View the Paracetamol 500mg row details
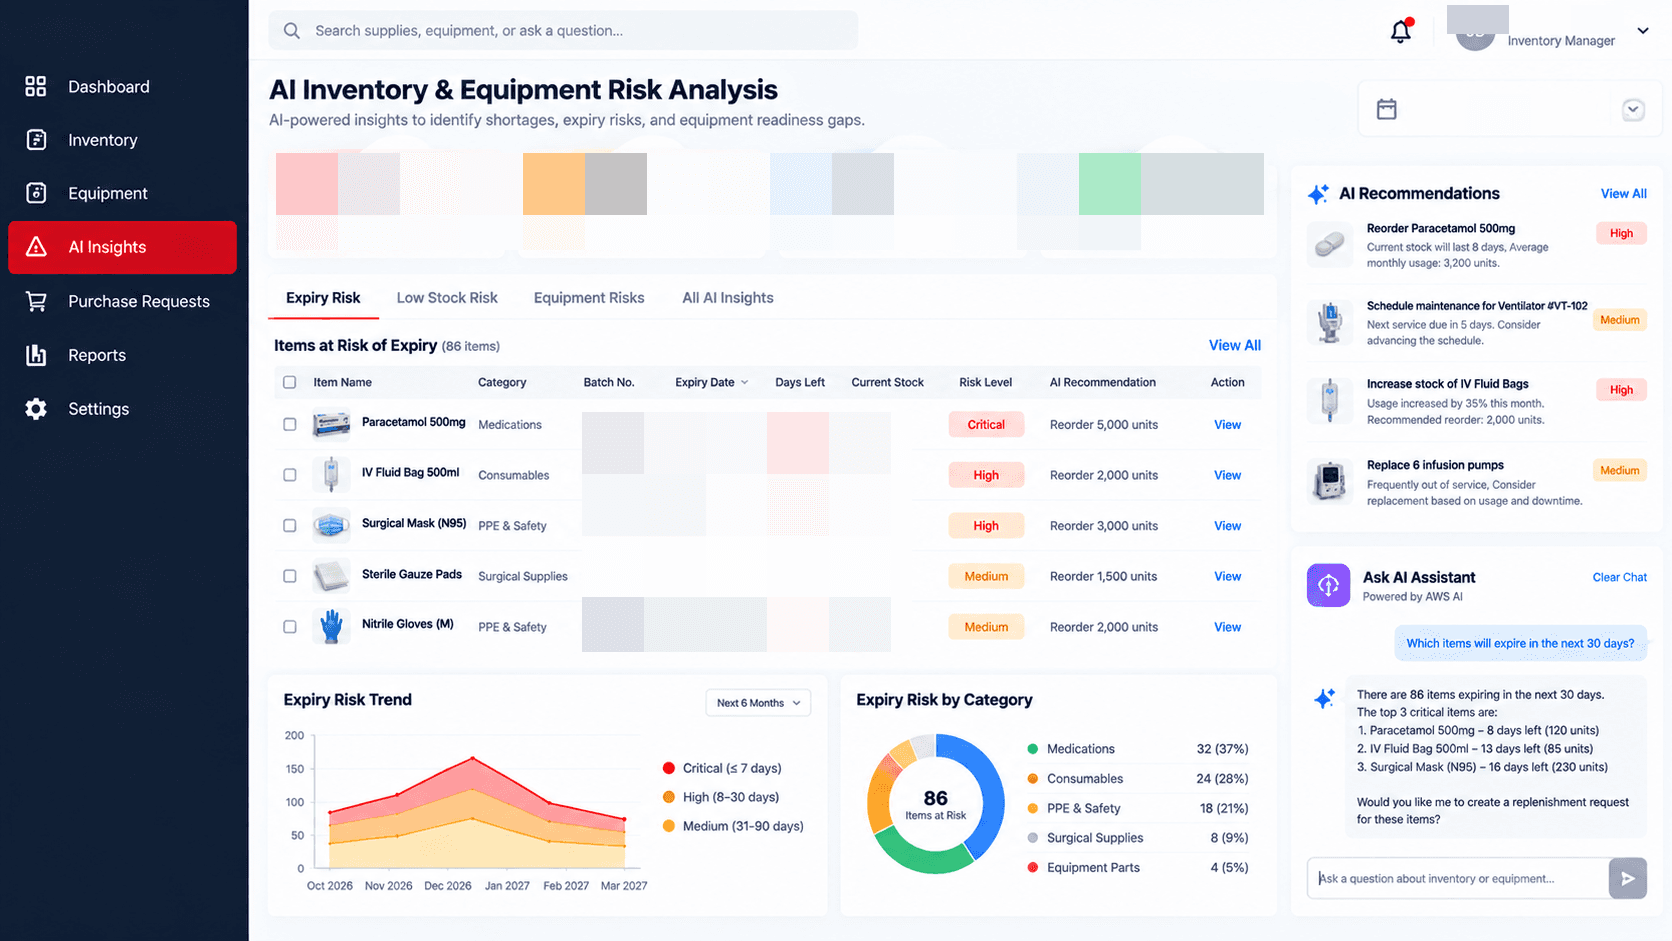The height and width of the screenshot is (941, 1672). pos(1227,425)
